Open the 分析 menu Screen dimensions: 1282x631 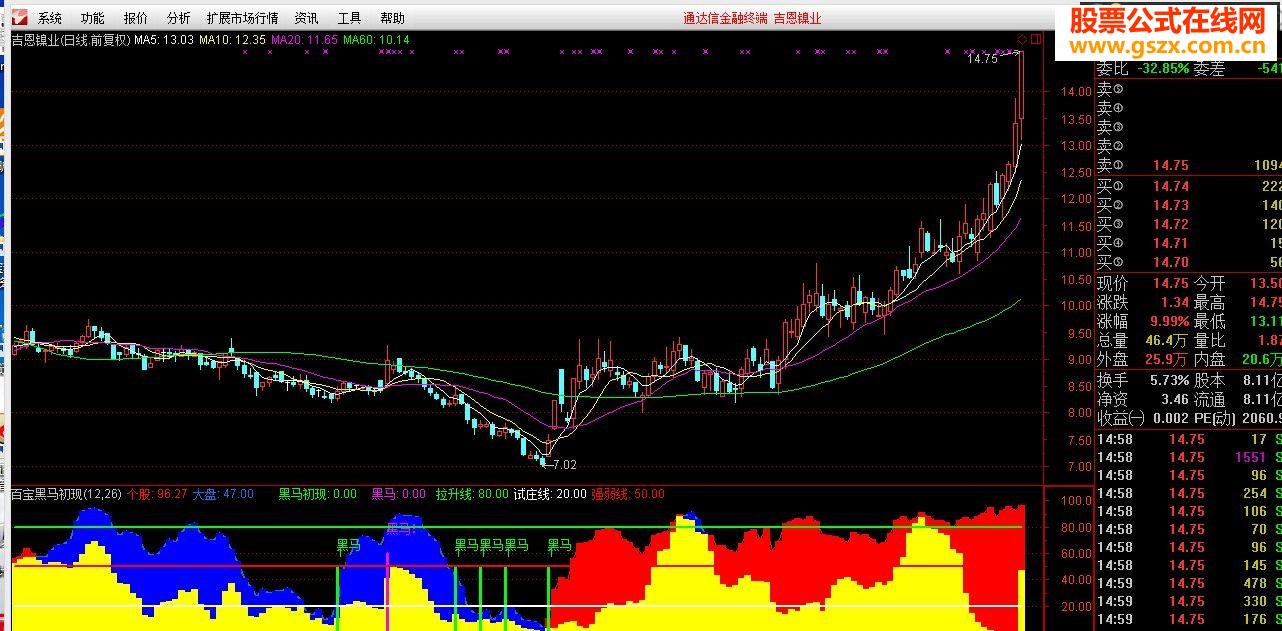[x=178, y=18]
